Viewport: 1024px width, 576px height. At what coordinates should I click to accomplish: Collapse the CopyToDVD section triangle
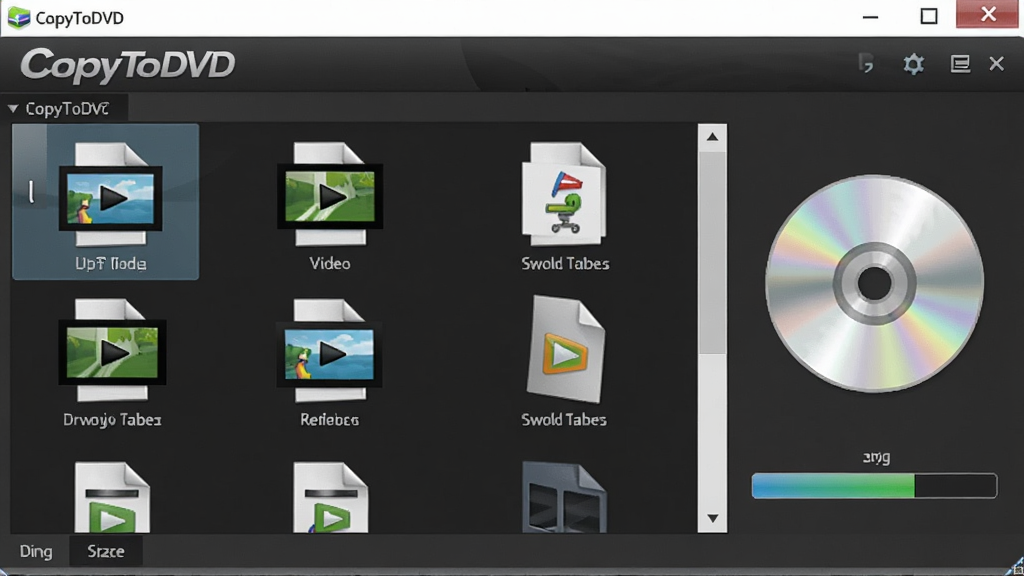coord(13,108)
